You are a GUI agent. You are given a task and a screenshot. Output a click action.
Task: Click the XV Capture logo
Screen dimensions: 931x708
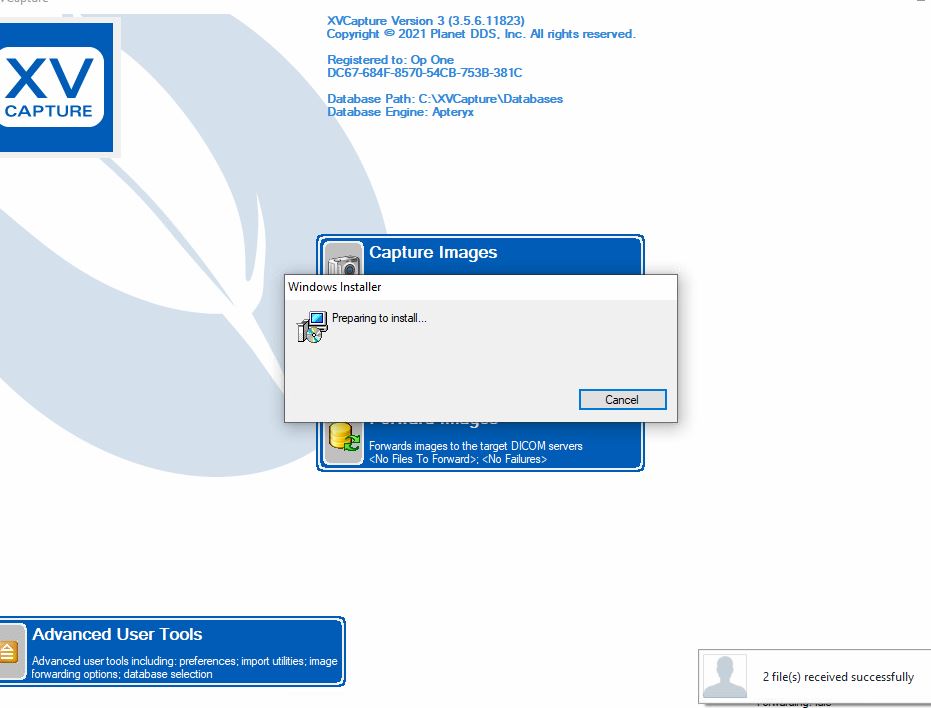point(55,87)
